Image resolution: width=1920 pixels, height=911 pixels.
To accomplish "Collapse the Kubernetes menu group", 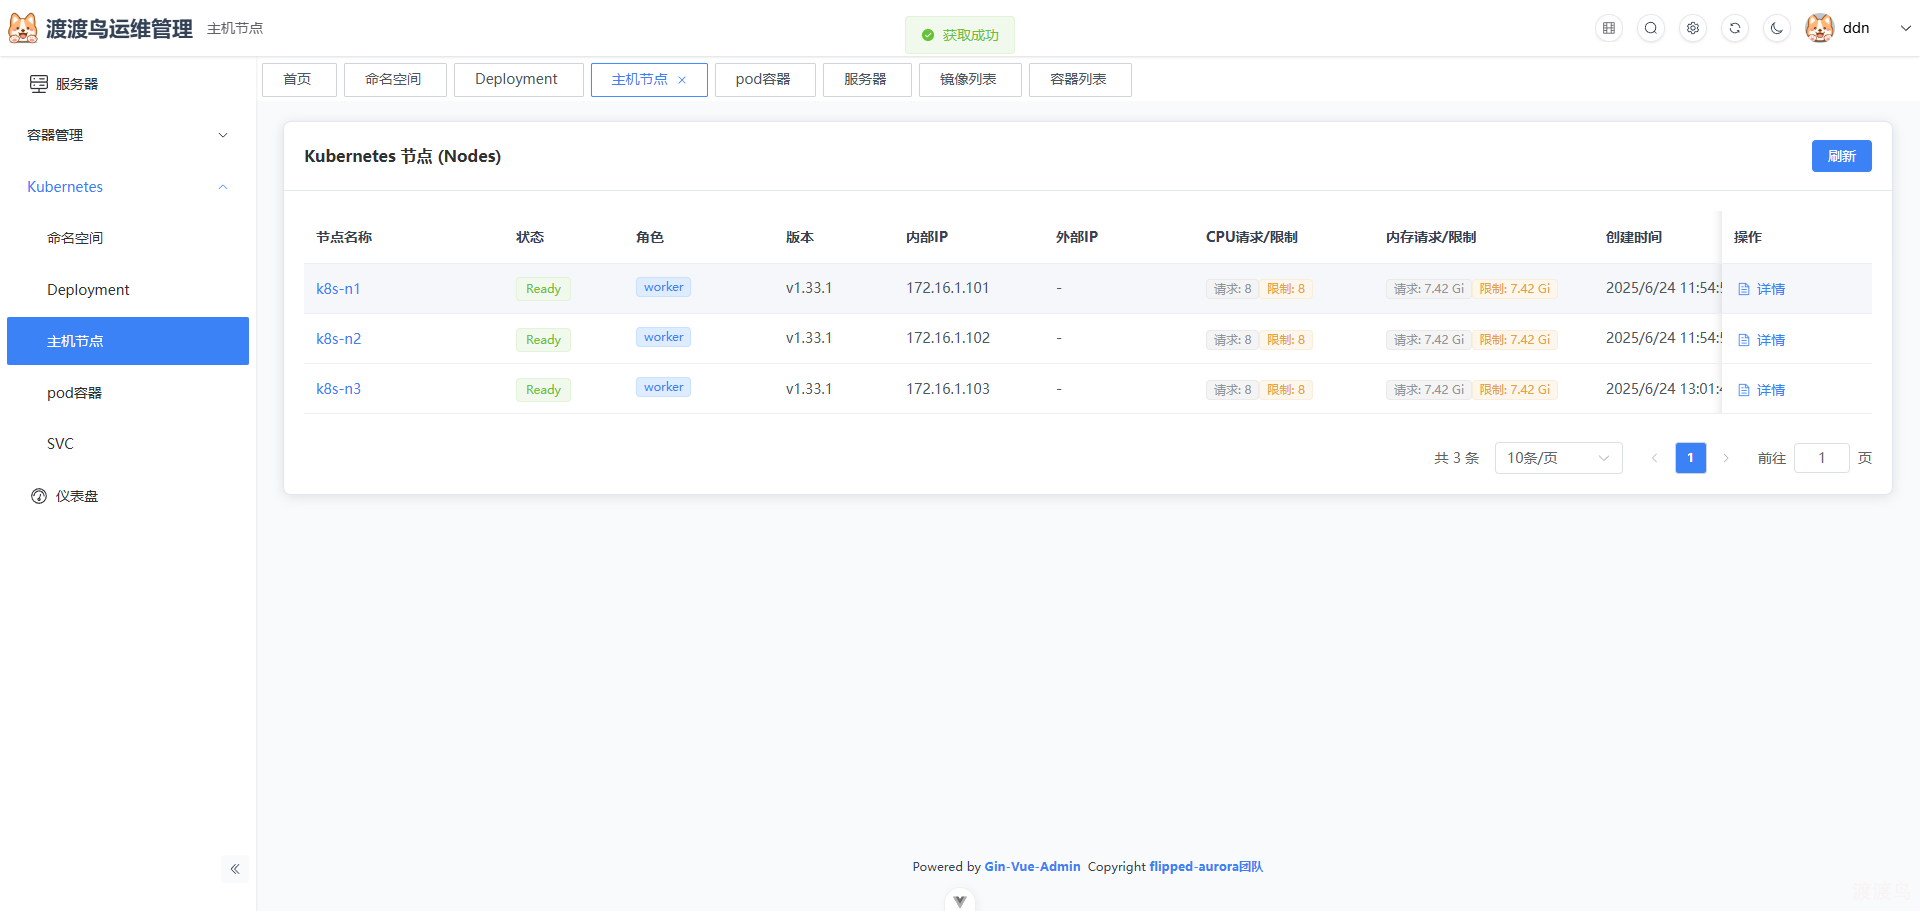I will pos(222,187).
